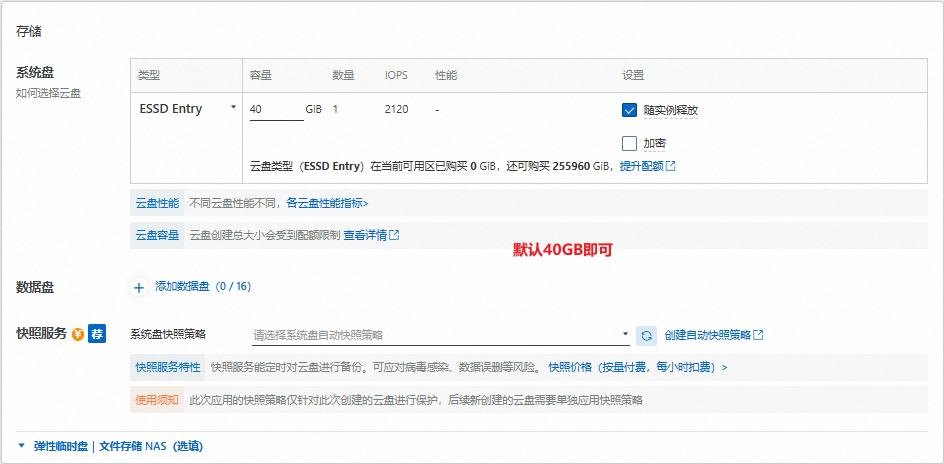The image size is (944, 464).
Task: Open the 各云盘性能指标 link
Action: pyautogui.click(x=328, y=203)
